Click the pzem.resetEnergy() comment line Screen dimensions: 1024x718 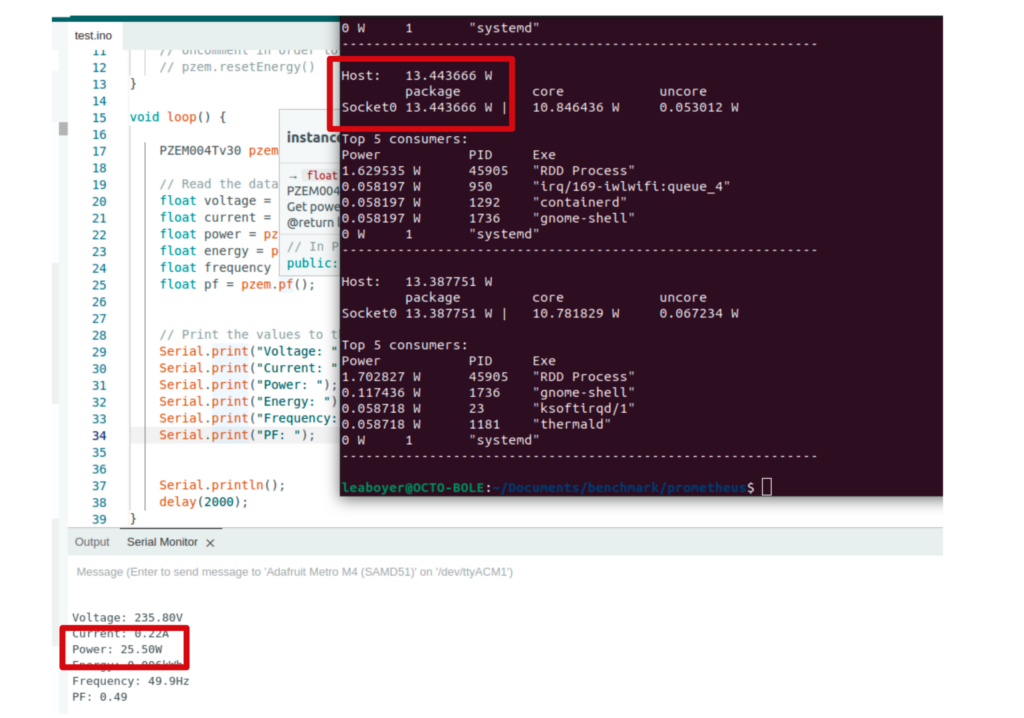pos(236,67)
